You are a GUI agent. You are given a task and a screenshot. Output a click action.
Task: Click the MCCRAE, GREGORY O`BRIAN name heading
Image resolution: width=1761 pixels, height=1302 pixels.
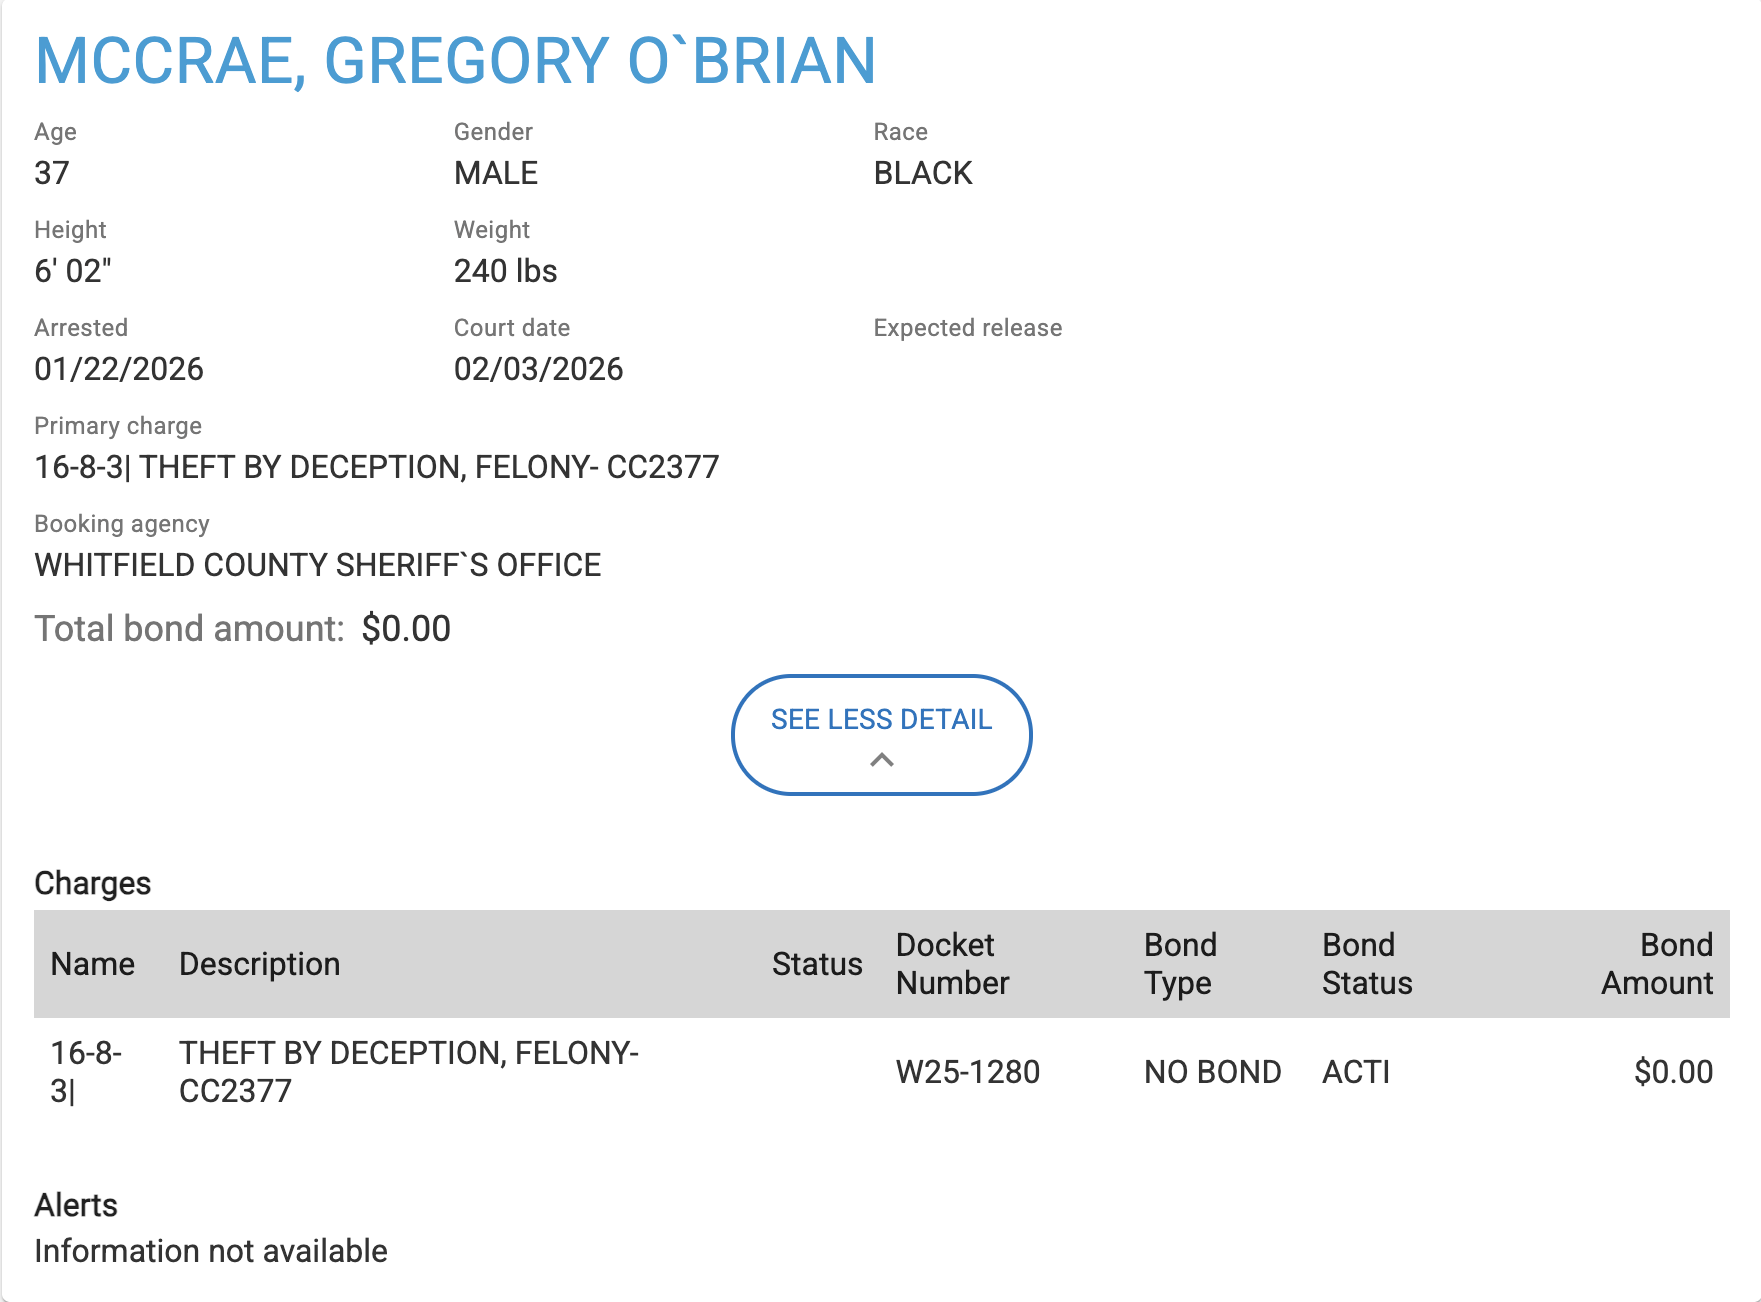tap(455, 60)
